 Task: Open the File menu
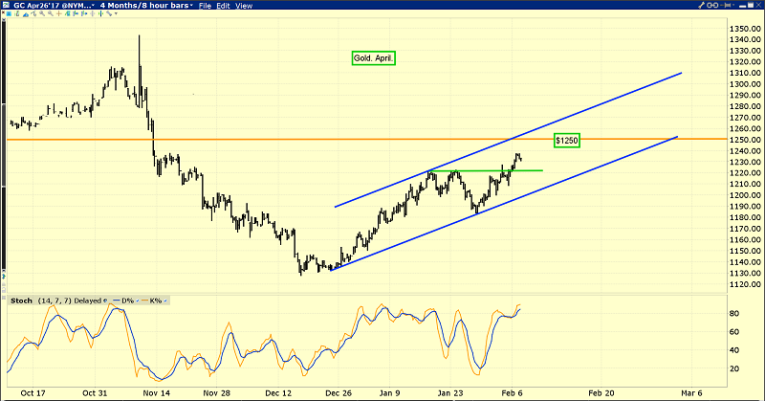205,6
